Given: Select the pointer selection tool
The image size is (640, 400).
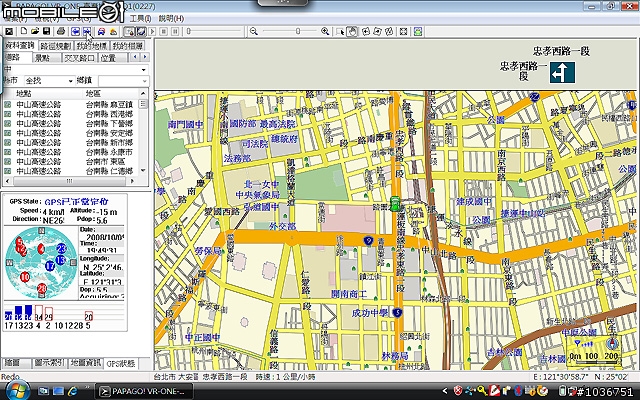Looking at the screenshot, I should pos(340,31).
